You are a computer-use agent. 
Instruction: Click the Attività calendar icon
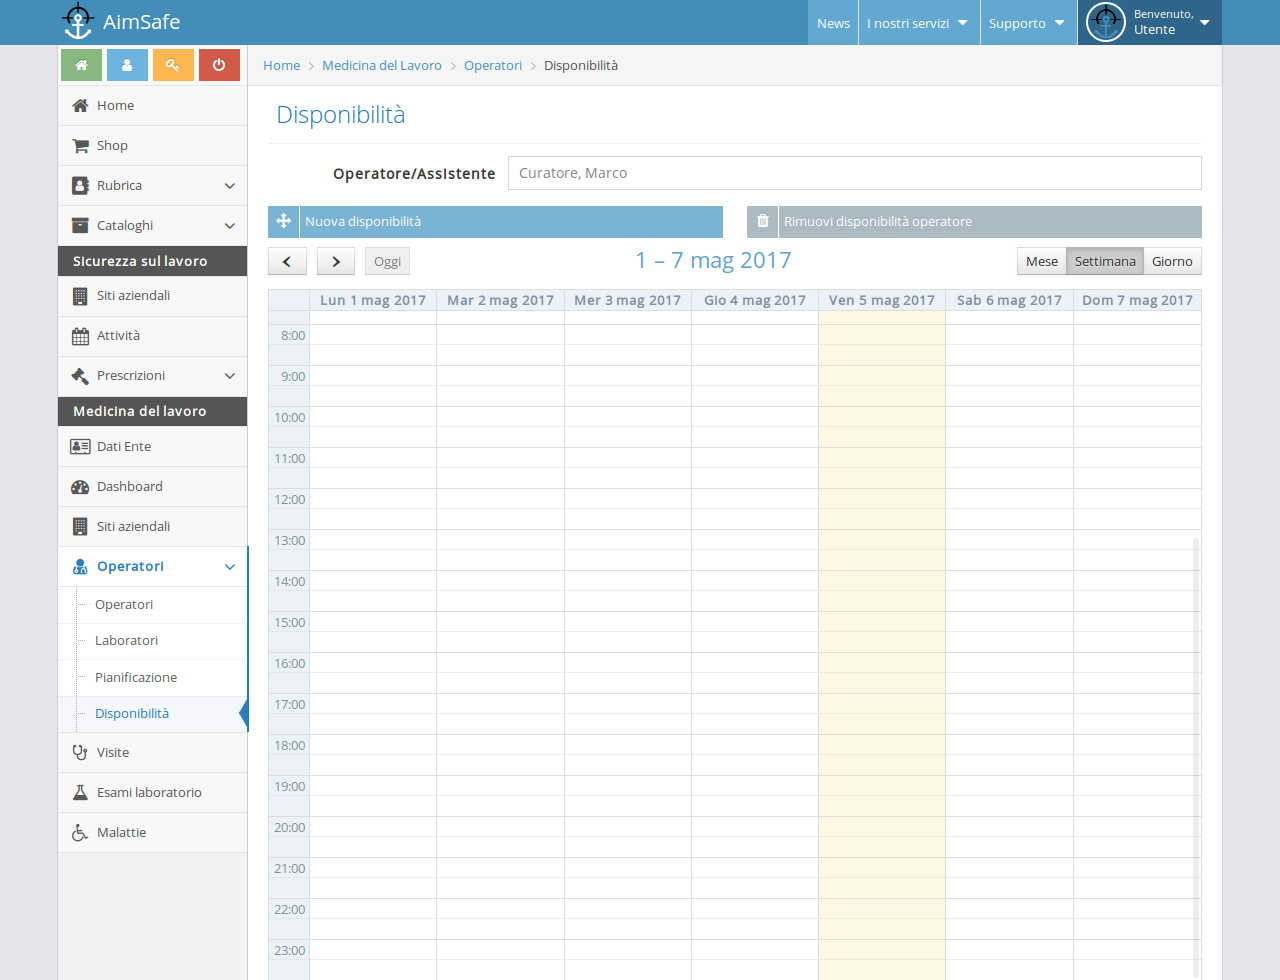click(x=80, y=336)
